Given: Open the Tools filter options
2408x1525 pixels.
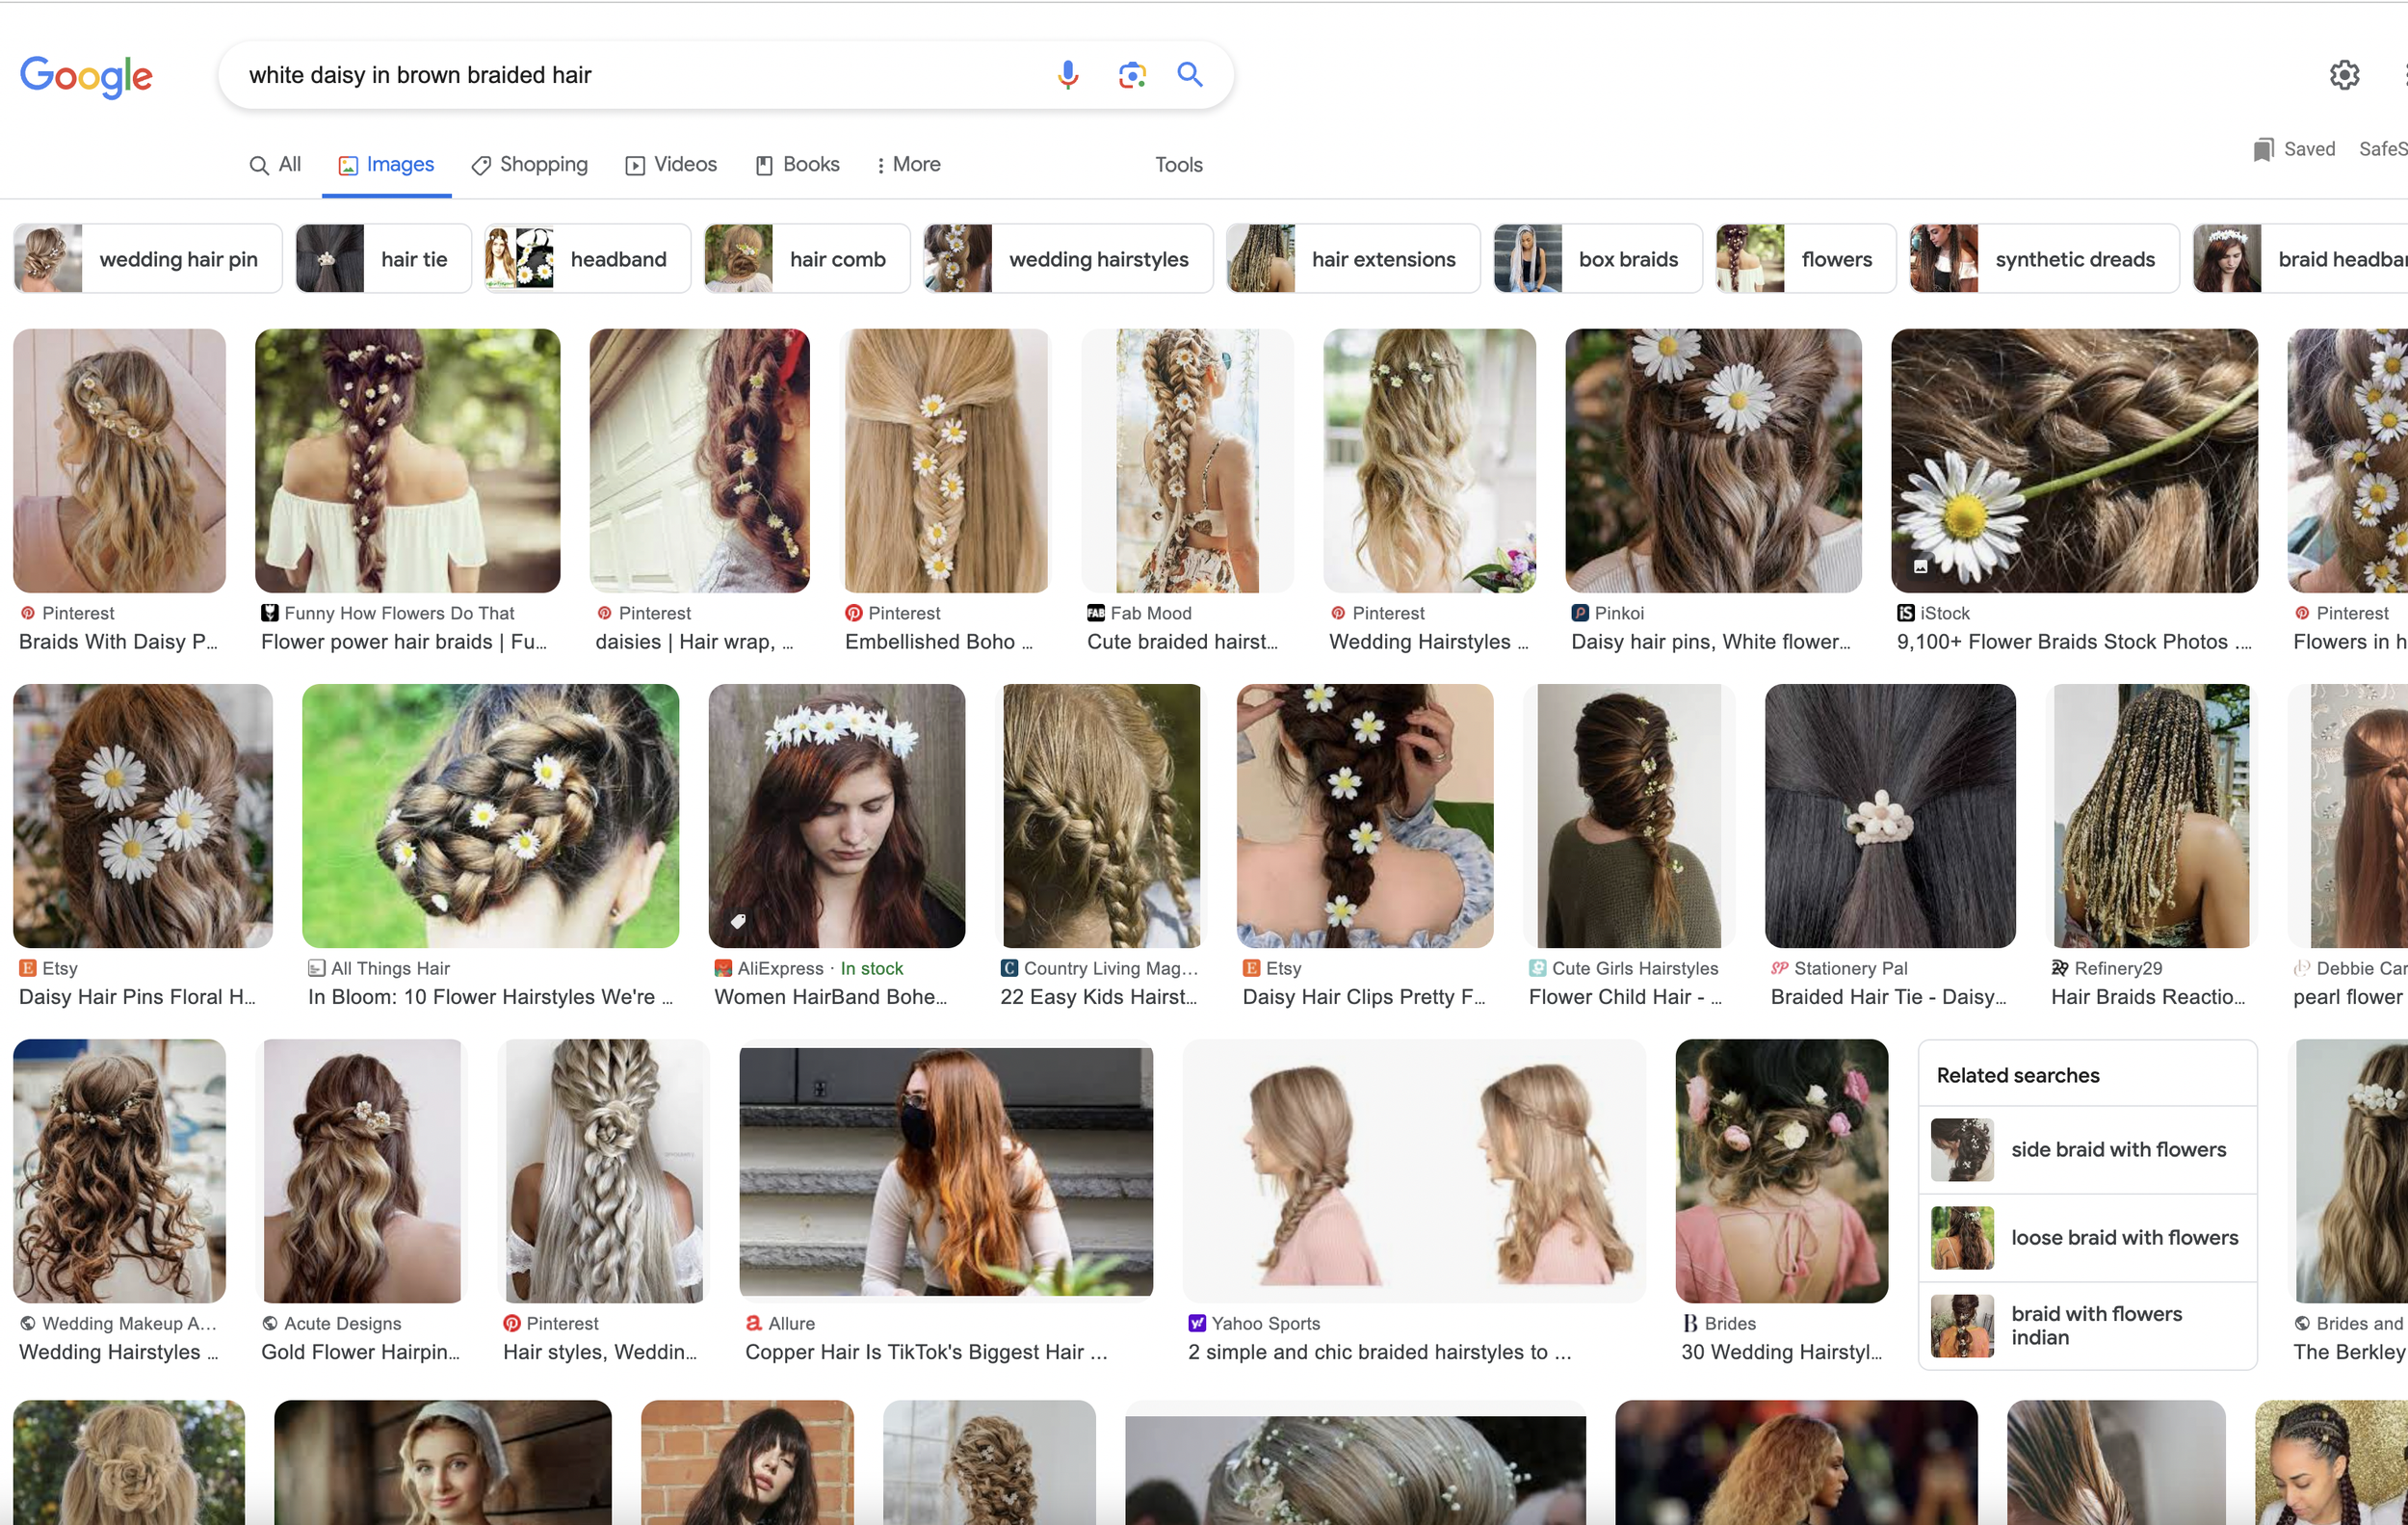Looking at the screenshot, I should pos(1178,164).
